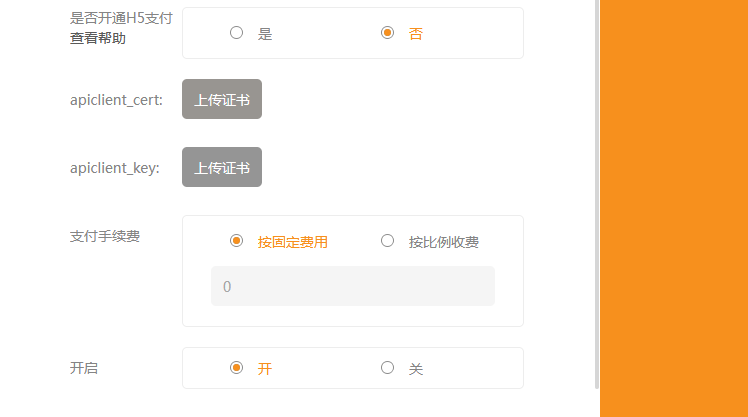Choose the 按比例收费 fee option
This screenshot has height=417, width=748.
point(388,241)
